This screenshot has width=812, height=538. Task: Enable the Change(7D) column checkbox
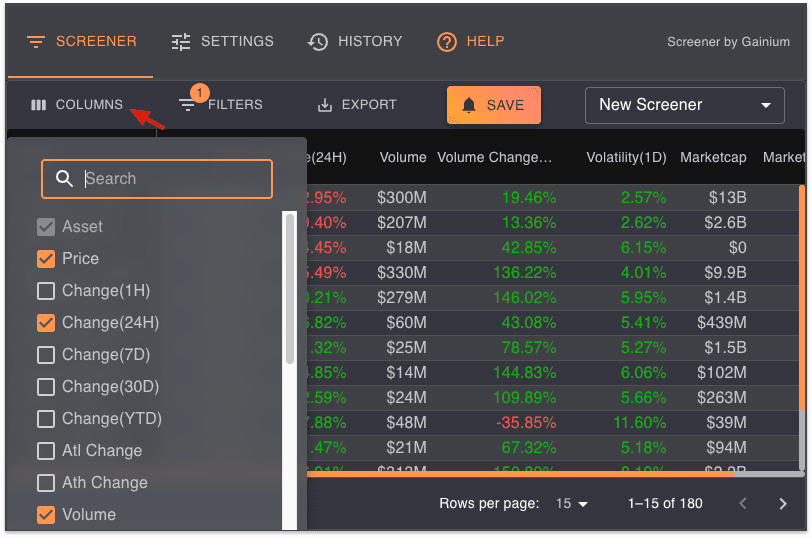pos(46,355)
